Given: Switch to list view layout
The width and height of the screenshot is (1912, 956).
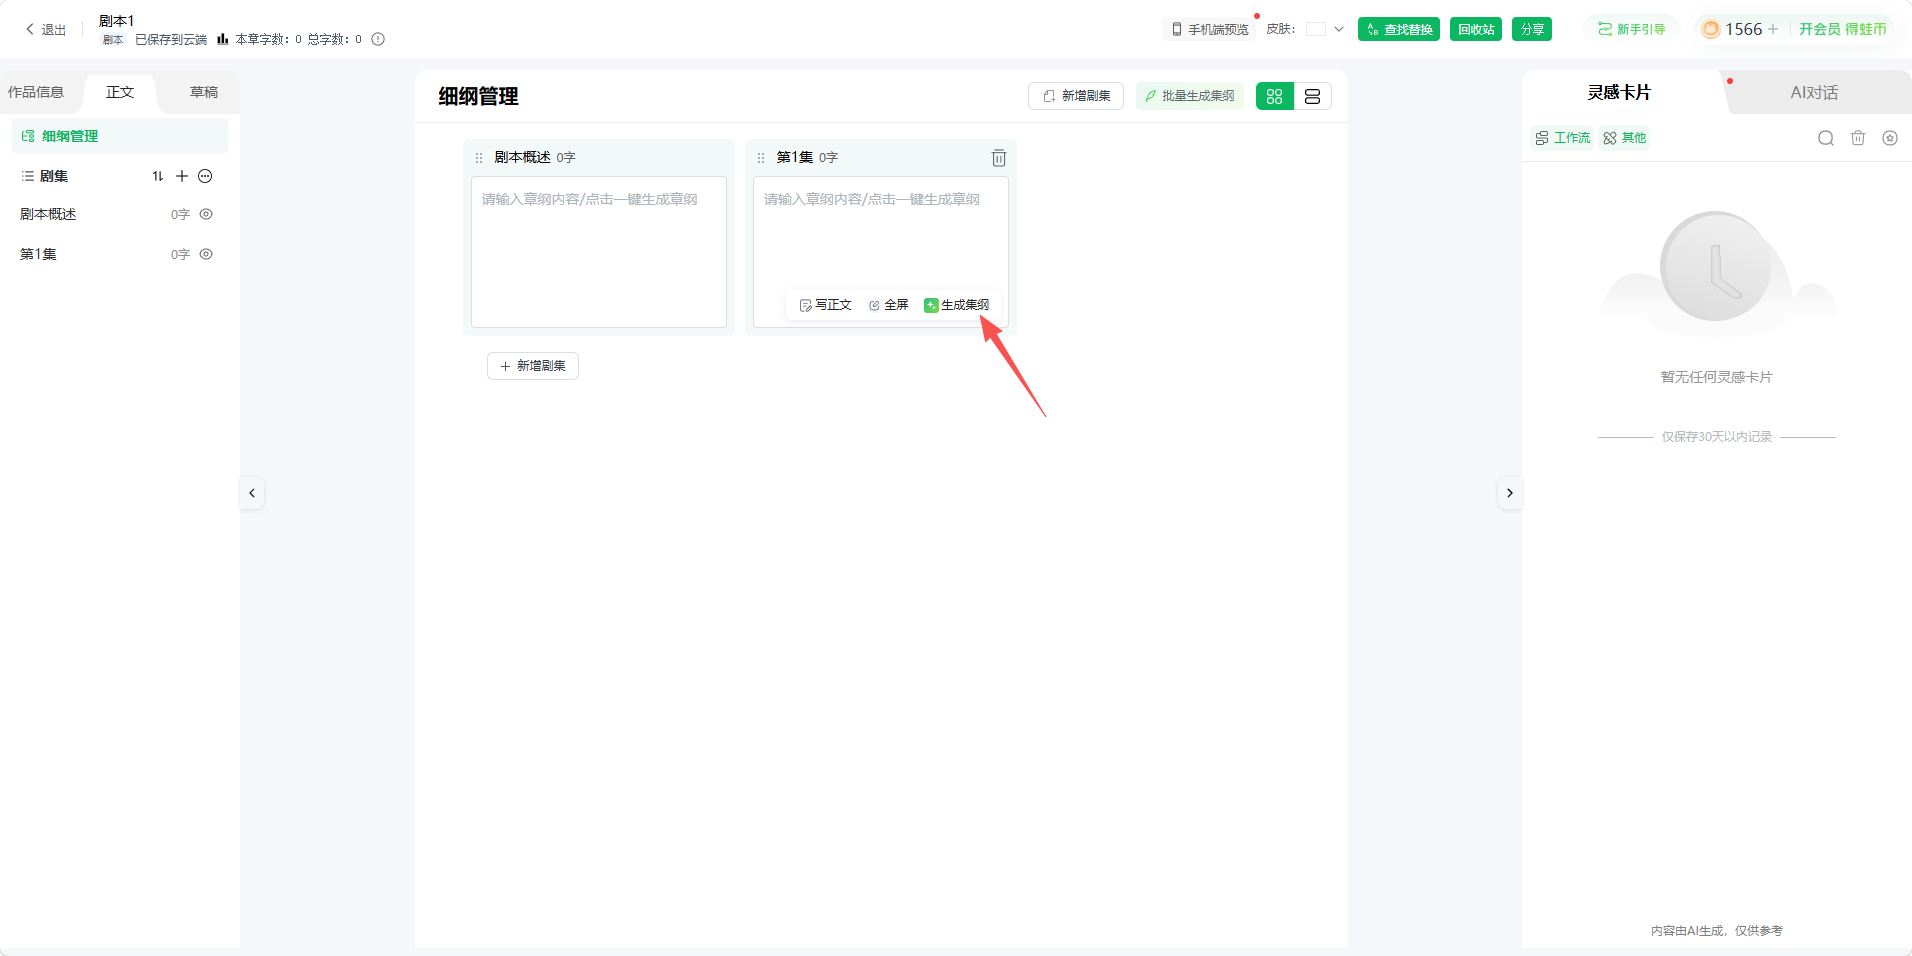Looking at the screenshot, I should point(1313,96).
